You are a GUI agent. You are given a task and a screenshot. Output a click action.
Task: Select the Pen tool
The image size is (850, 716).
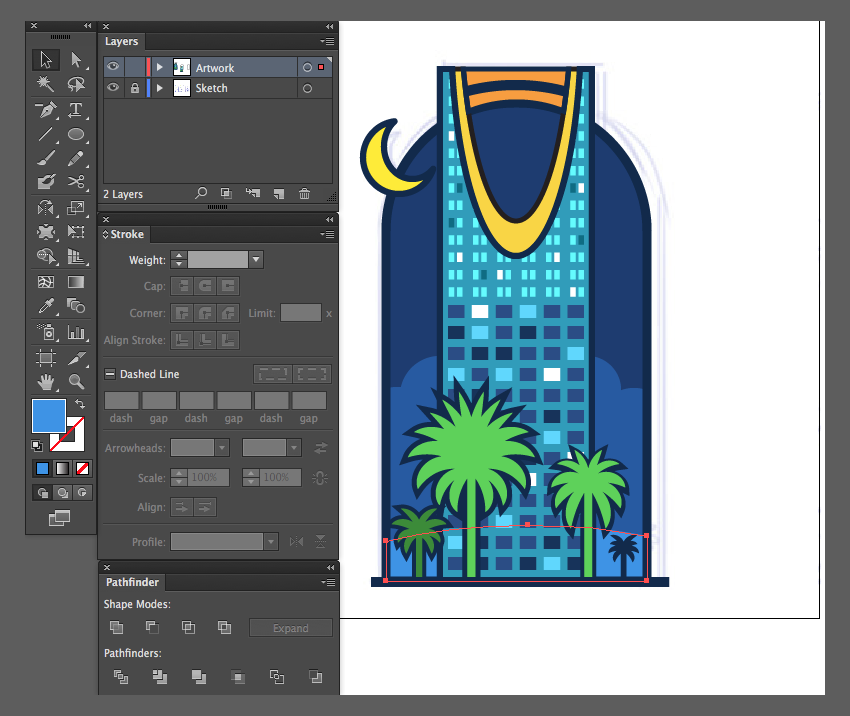(x=47, y=110)
